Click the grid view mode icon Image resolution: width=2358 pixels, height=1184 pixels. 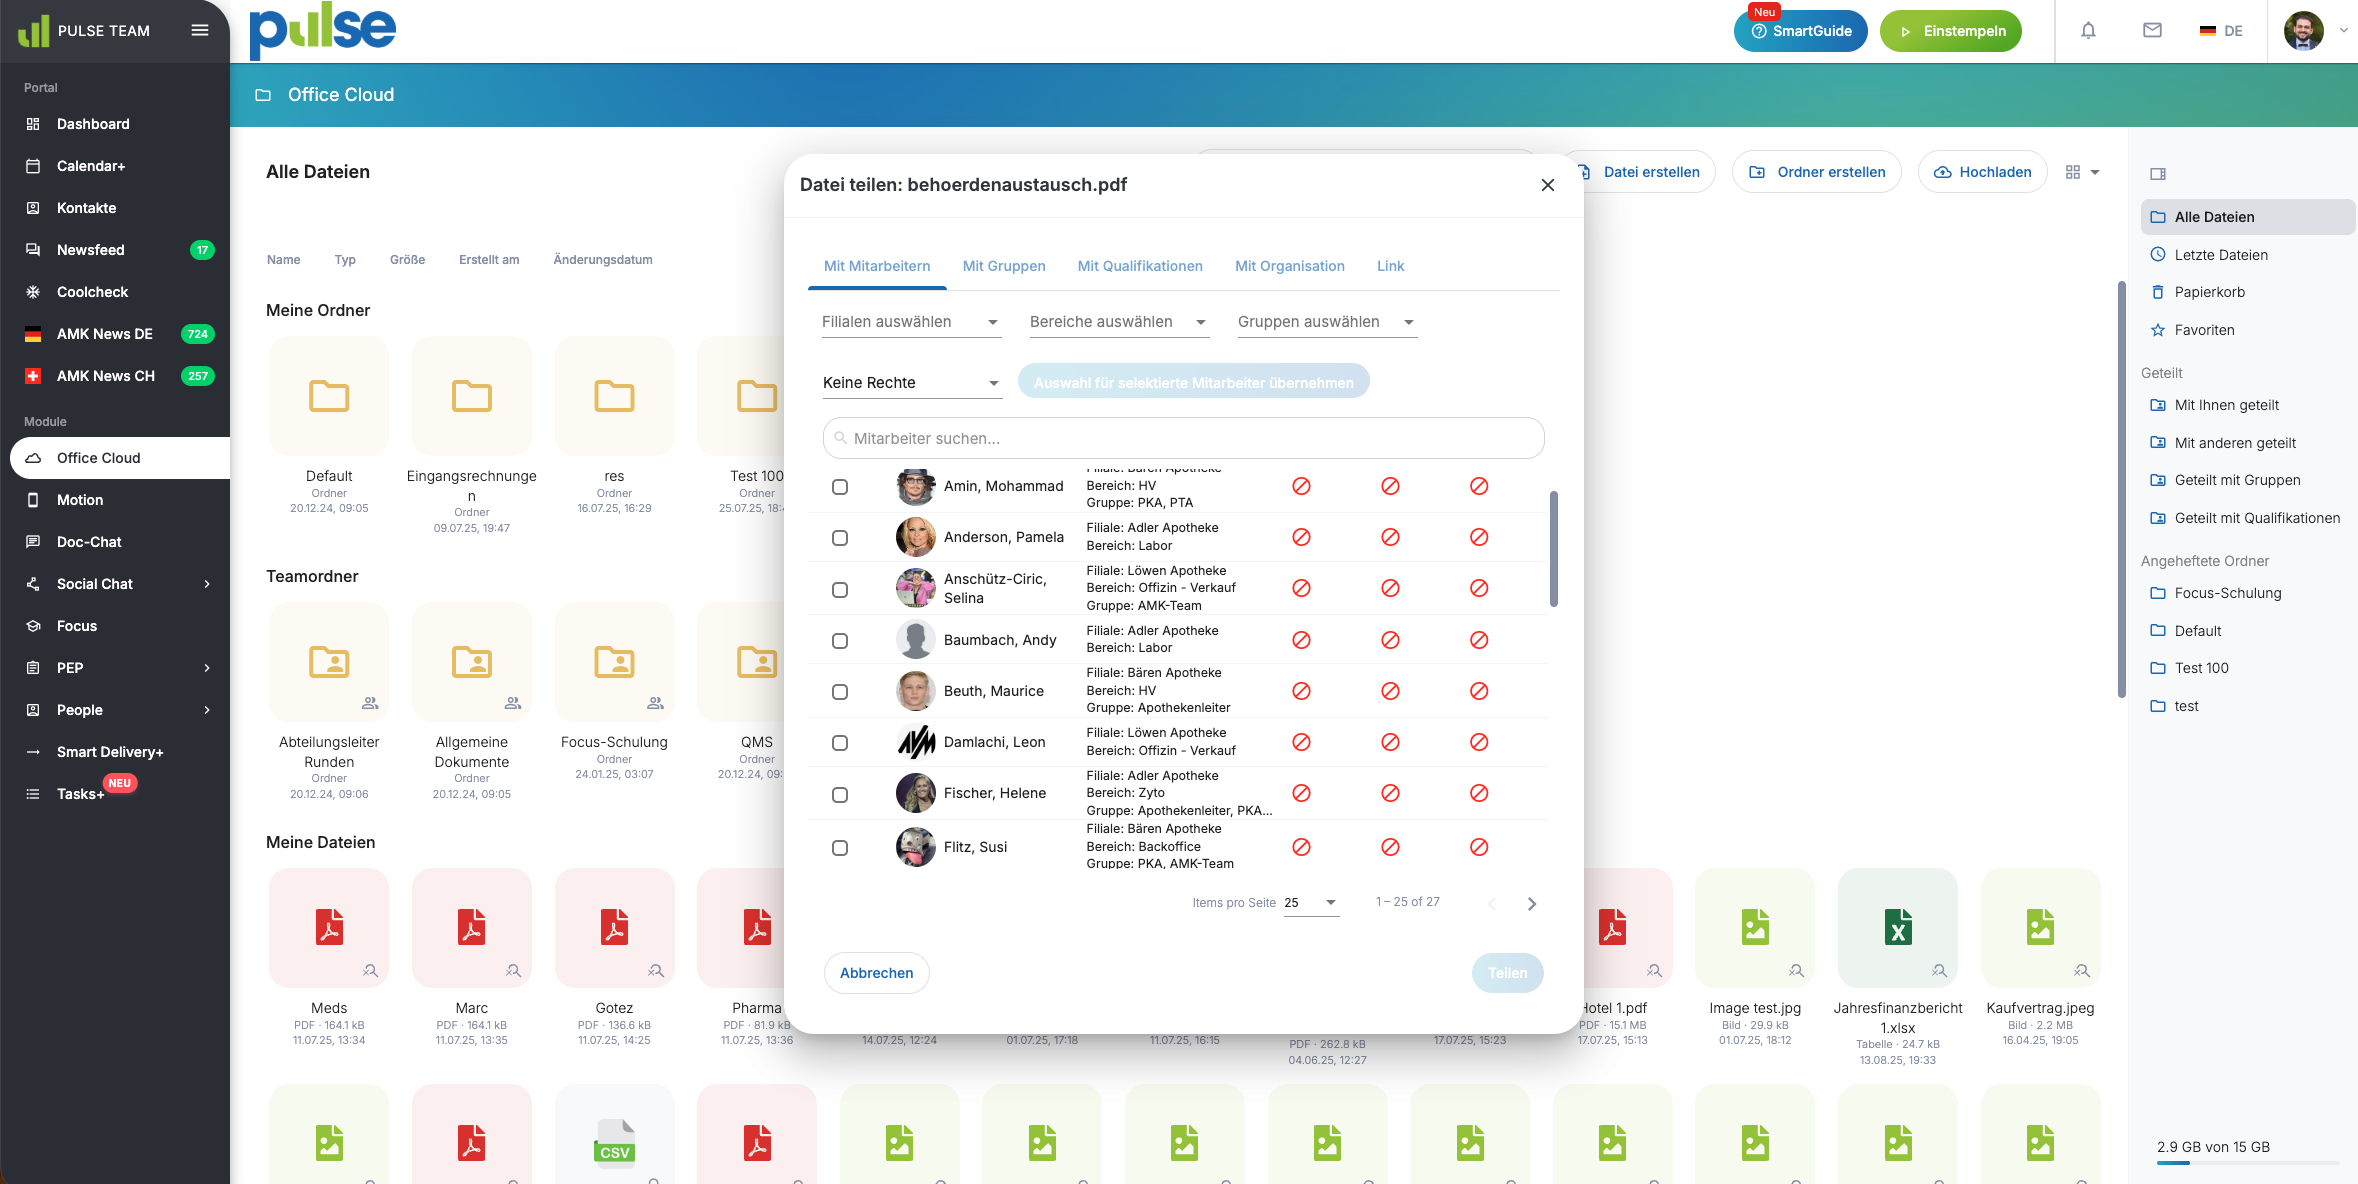pos(2073,172)
